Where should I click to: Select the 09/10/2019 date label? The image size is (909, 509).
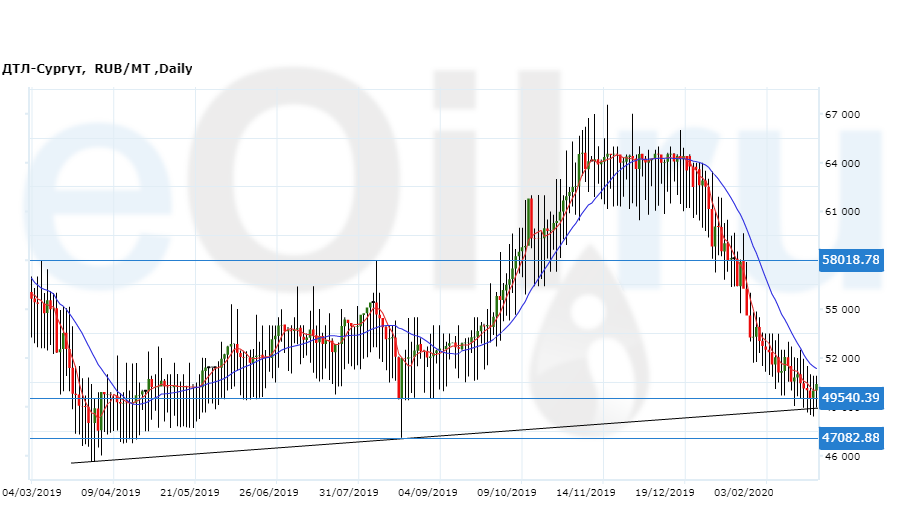(x=507, y=492)
